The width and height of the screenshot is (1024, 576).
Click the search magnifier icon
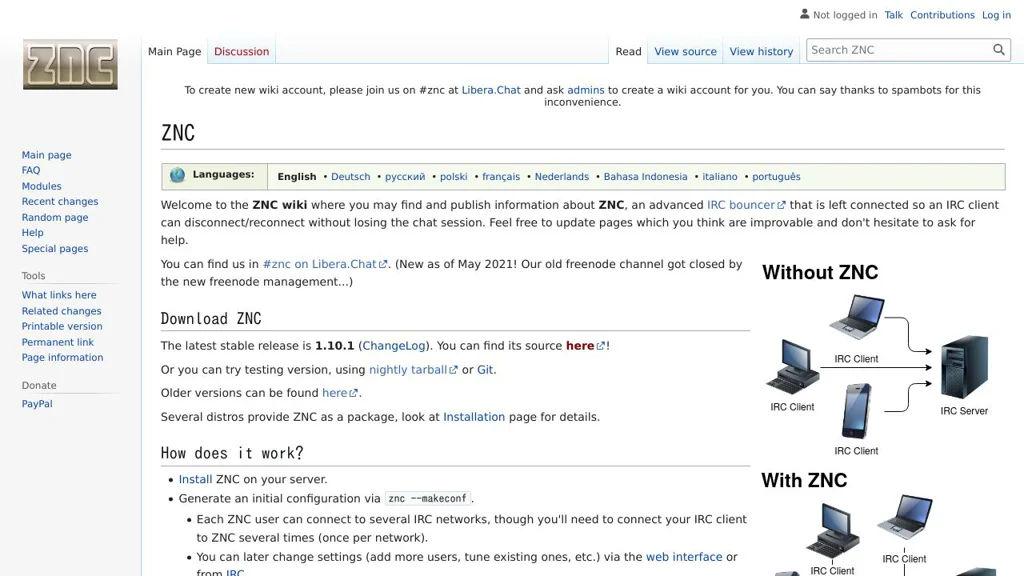coord(999,50)
